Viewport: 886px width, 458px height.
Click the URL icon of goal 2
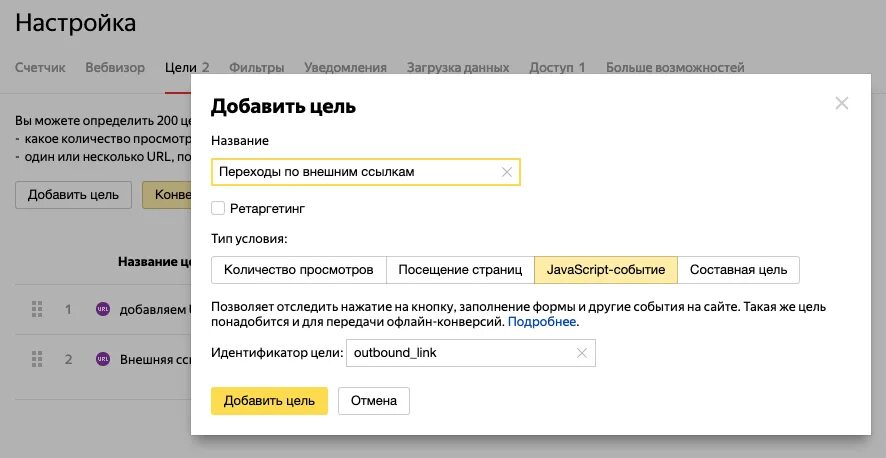tap(103, 359)
